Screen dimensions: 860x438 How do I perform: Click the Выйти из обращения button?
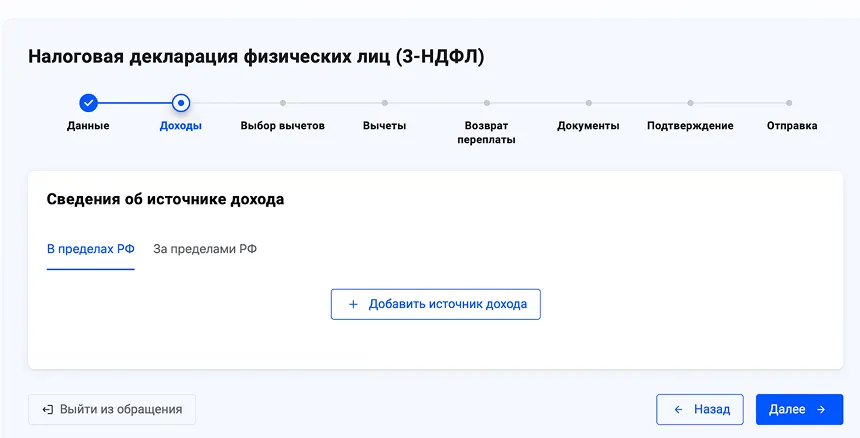click(x=112, y=409)
